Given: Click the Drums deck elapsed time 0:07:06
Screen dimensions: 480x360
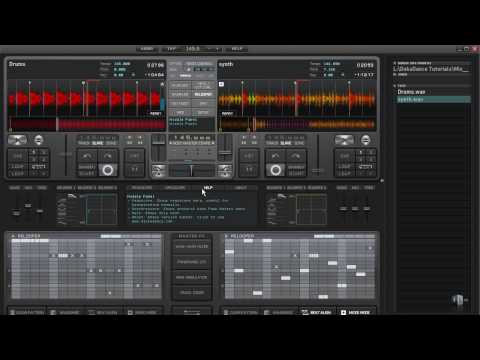Looking at the screenshot, I should pos(155,65).
